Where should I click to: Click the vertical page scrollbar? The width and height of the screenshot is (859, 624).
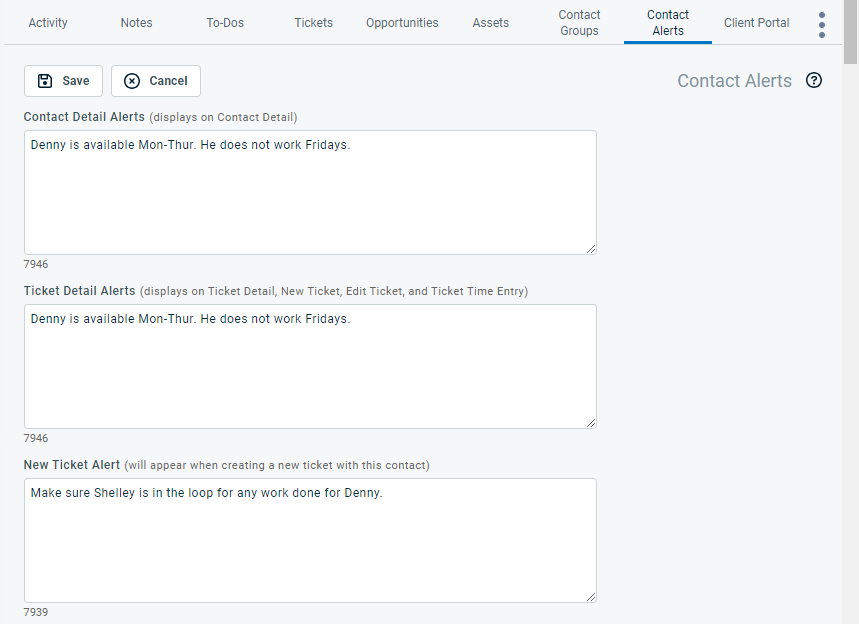pos(850,300)
